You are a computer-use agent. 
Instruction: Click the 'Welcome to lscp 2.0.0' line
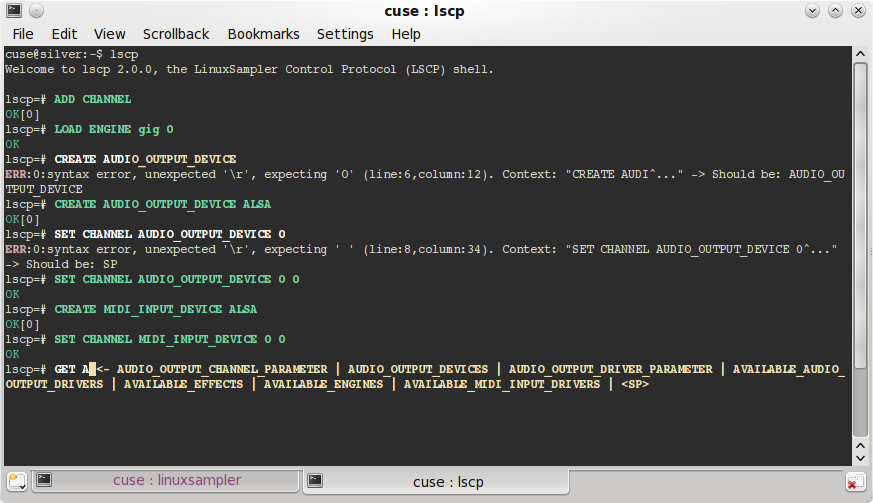coord(249,70)
